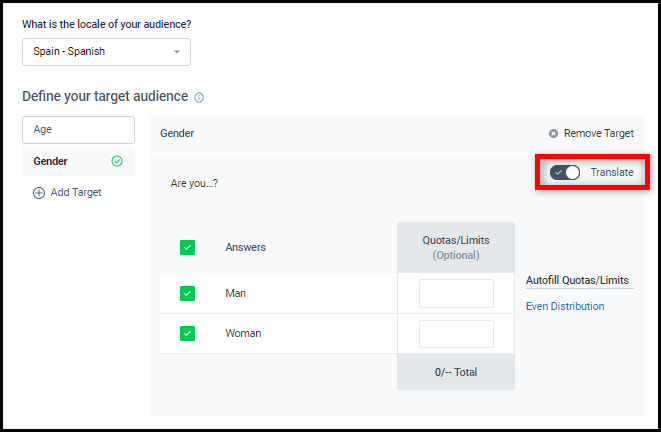Click the quota input field for Man

(456, 293)
